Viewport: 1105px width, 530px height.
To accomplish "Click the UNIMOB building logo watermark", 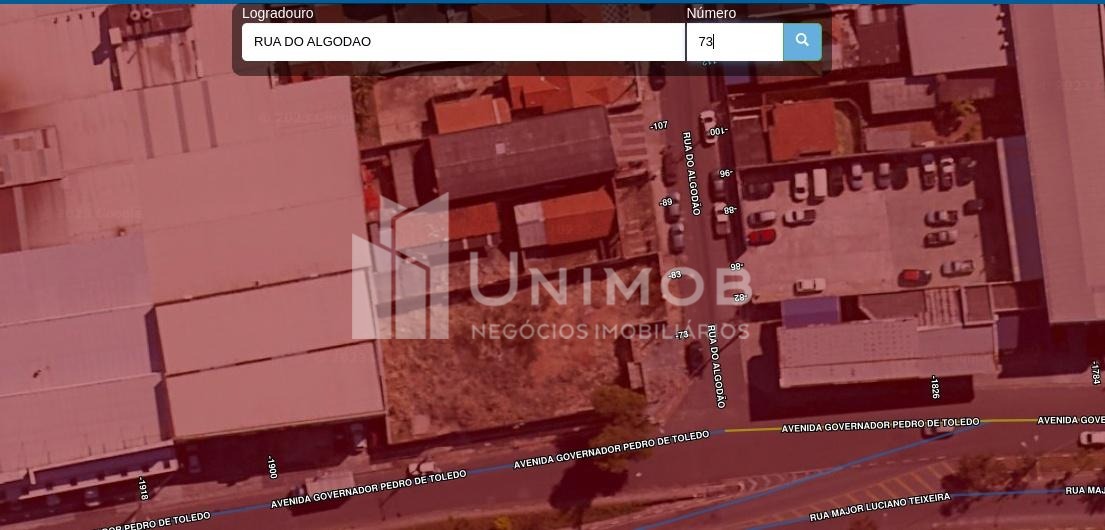I will tap(400, 268).
